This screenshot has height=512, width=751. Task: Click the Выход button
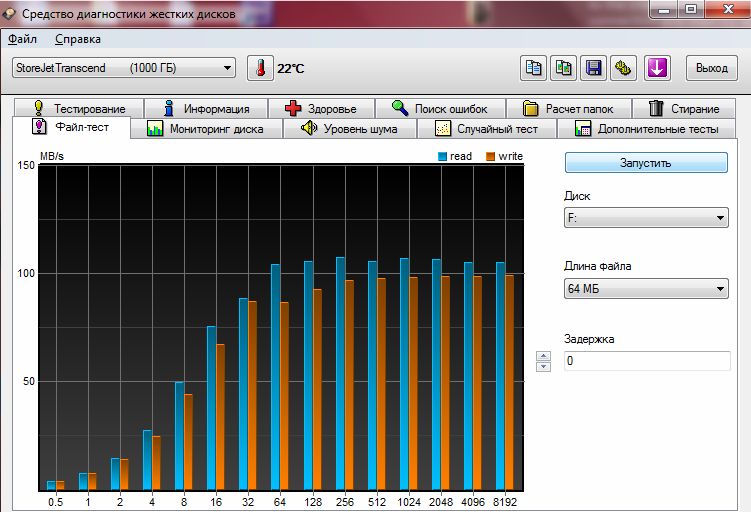point(711,68)
